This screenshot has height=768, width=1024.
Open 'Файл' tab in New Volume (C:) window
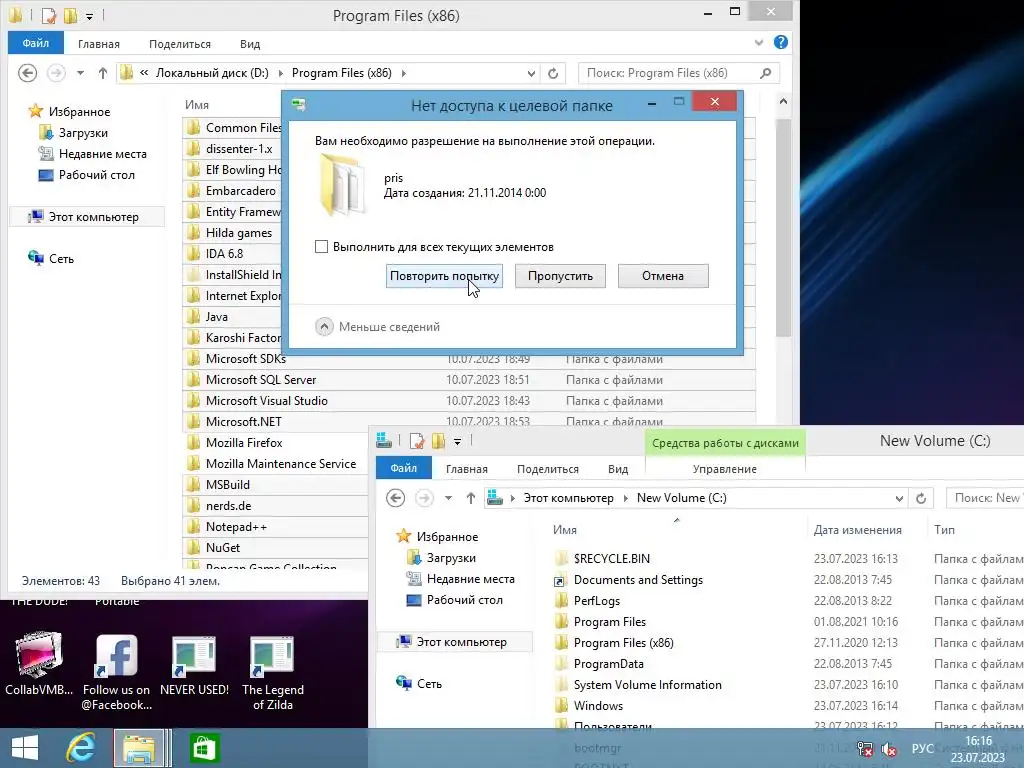point(404,468)
